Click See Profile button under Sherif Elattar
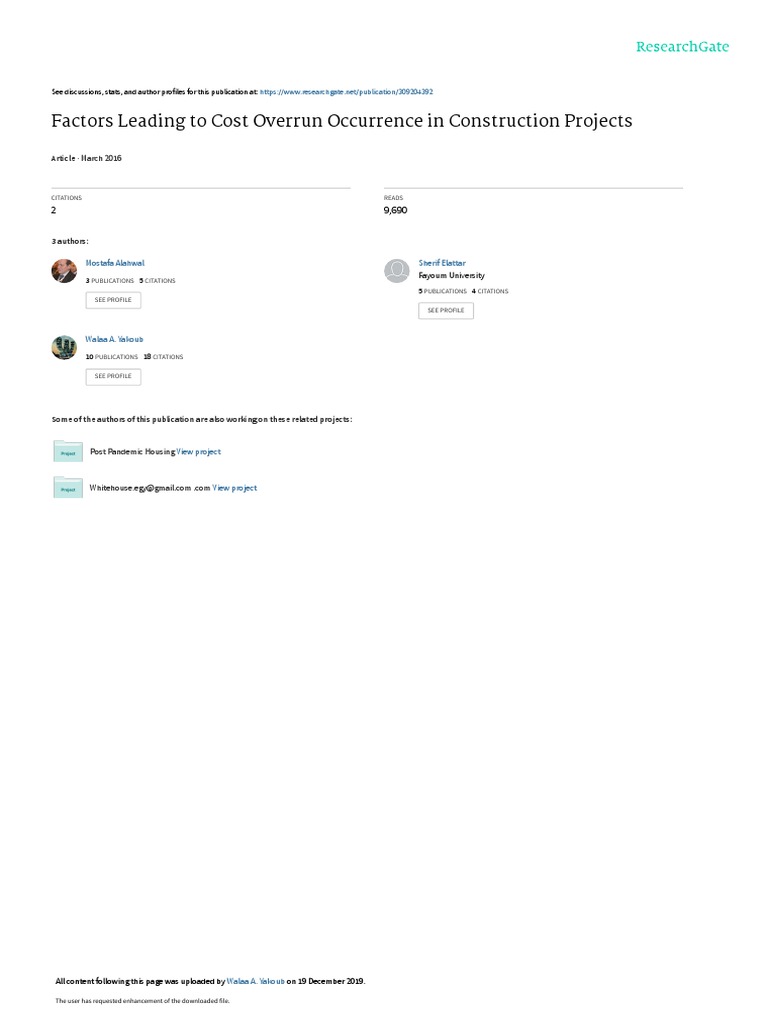The width and height of the screenshot is (768, 1024). pos(446,310)
